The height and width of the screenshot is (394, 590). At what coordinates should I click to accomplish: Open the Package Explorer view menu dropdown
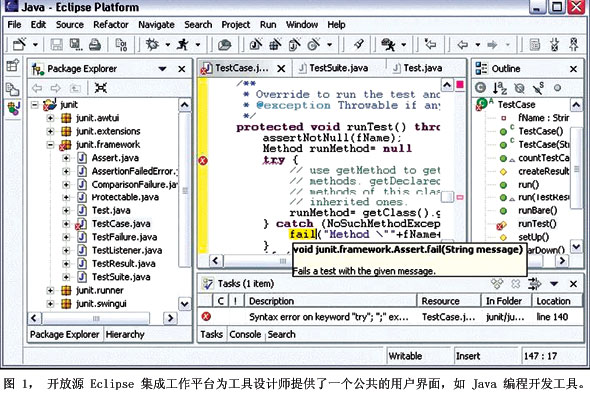pyautogui.click(x=162, y=69)
